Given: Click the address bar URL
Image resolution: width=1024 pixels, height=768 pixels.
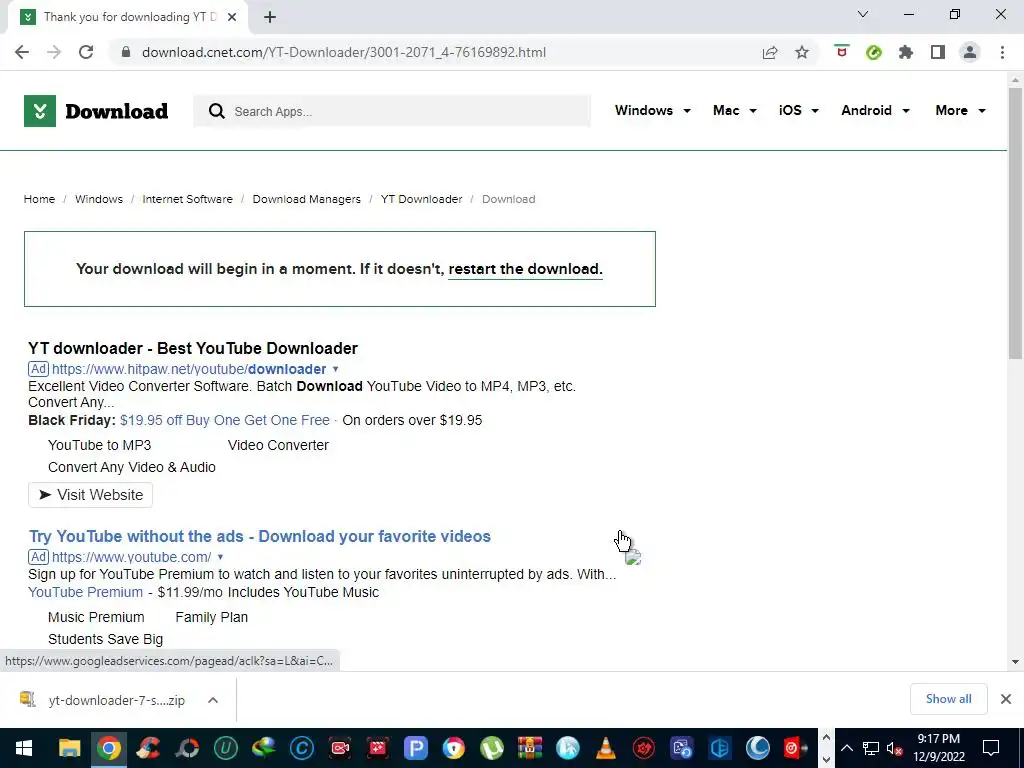Looking at the screenshot, I should [x=344, y=52].
